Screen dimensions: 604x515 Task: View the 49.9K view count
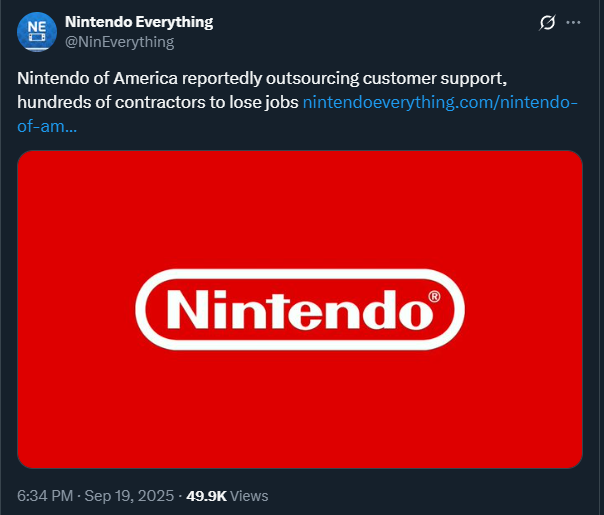(206, 496)
